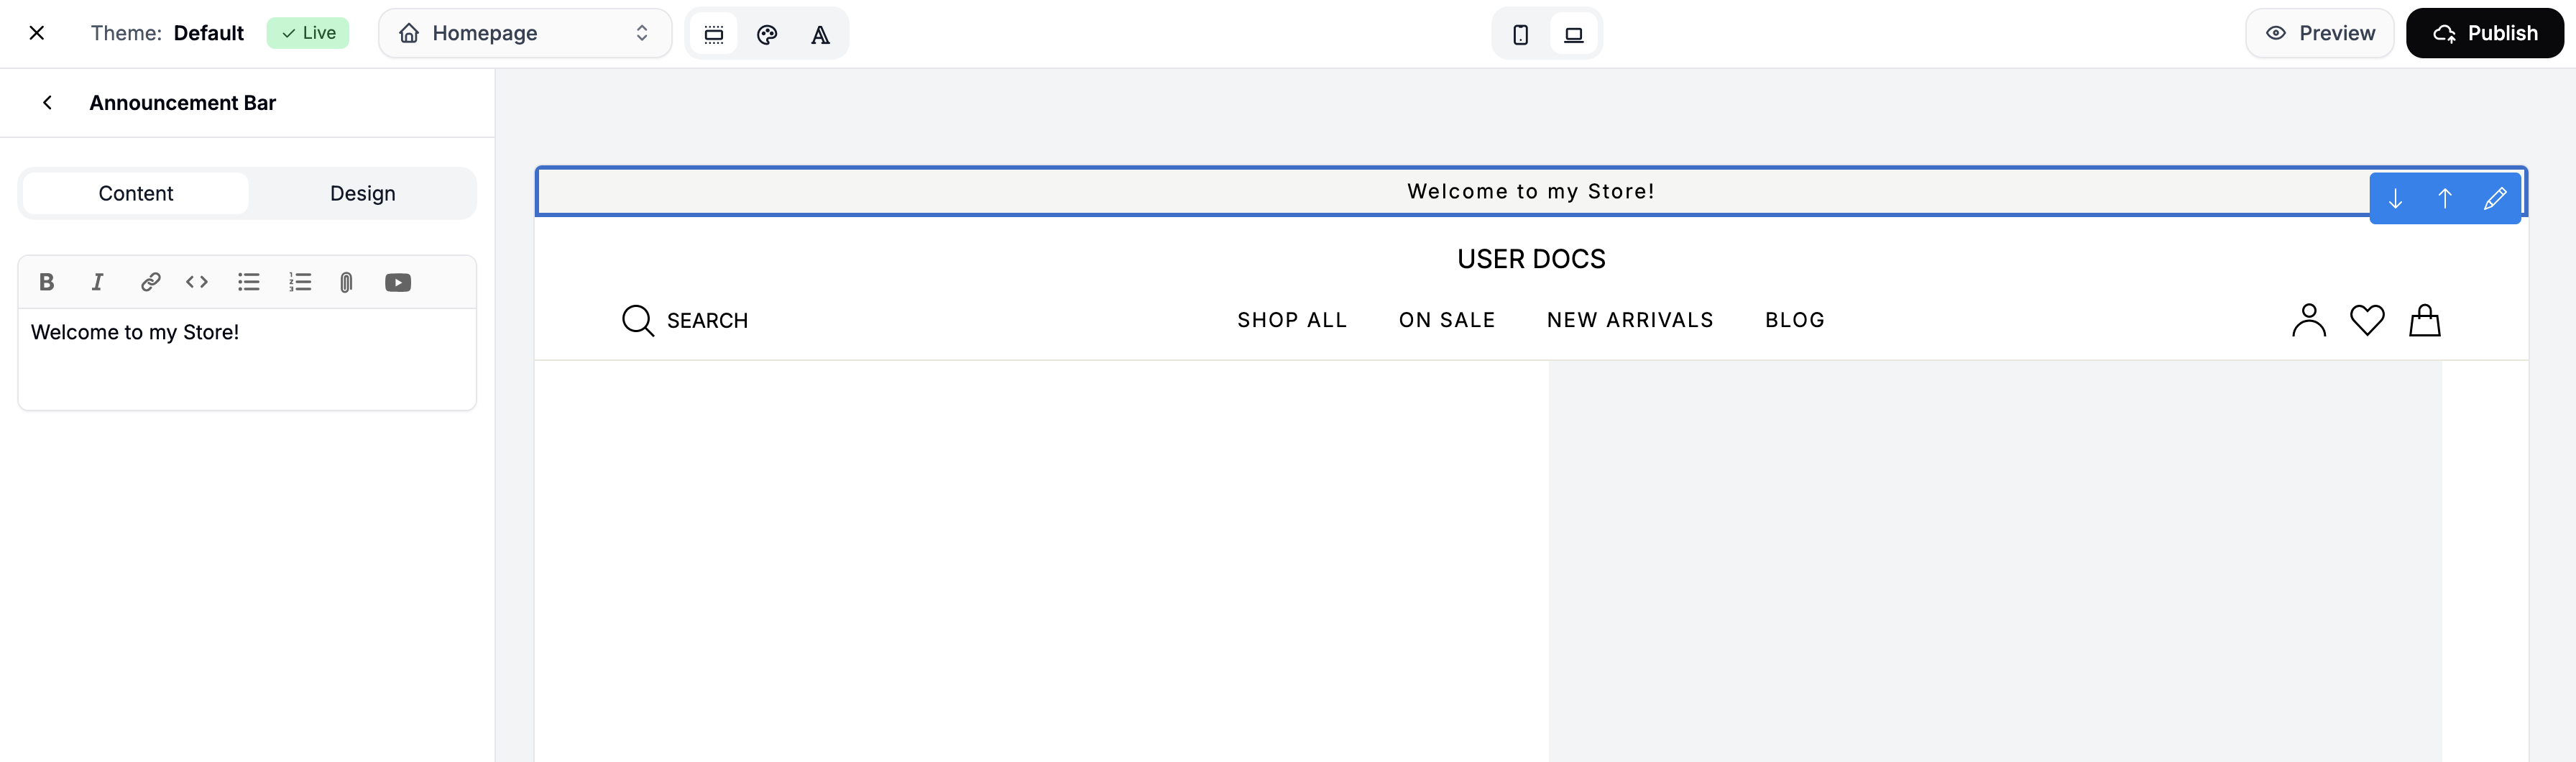Select the Content tab
Image resolution: width=2576 pixels, height=762 pixels.
coord(136,193)
